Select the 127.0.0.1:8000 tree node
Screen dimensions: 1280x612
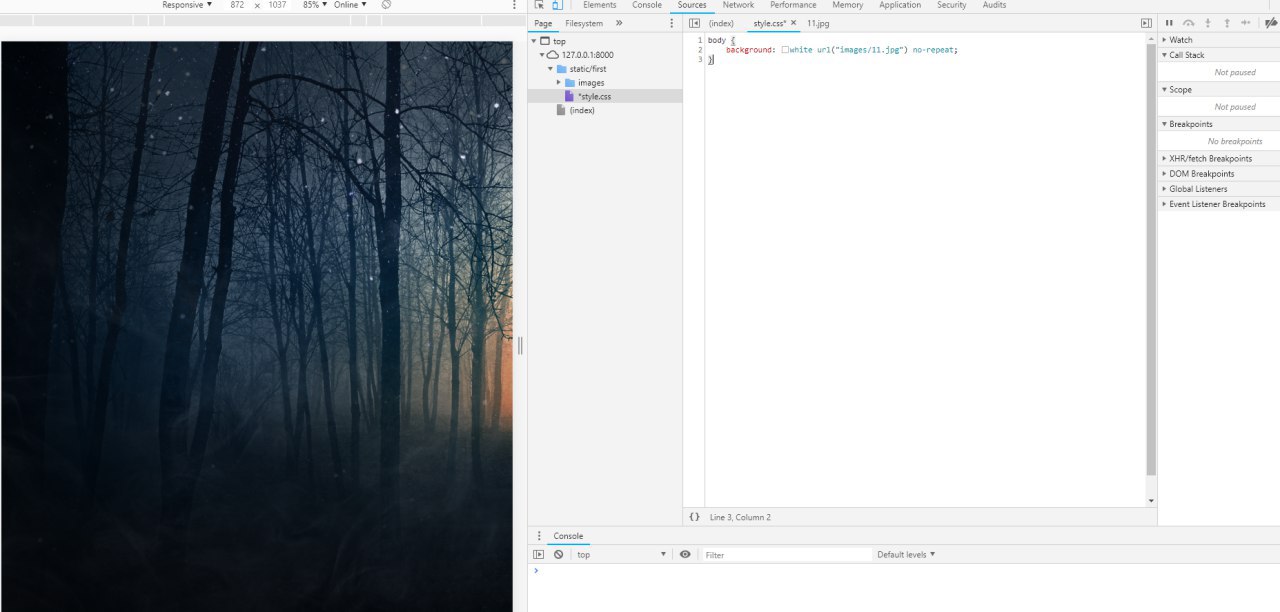[x=588, y=55]
